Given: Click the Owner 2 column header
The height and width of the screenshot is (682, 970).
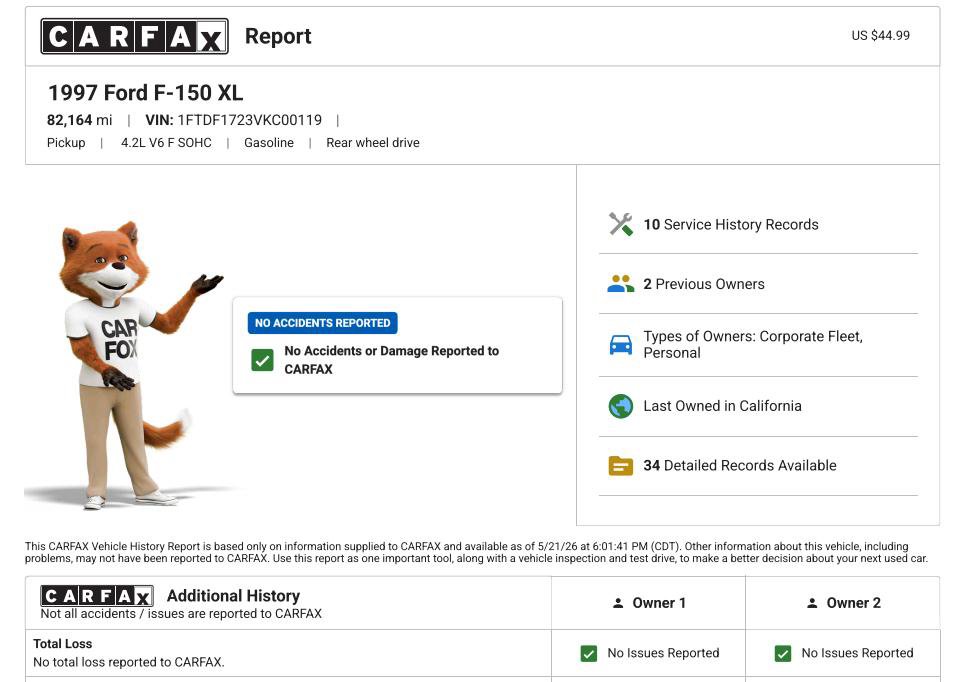Looking at the screenshot, I should pos(843,603).
